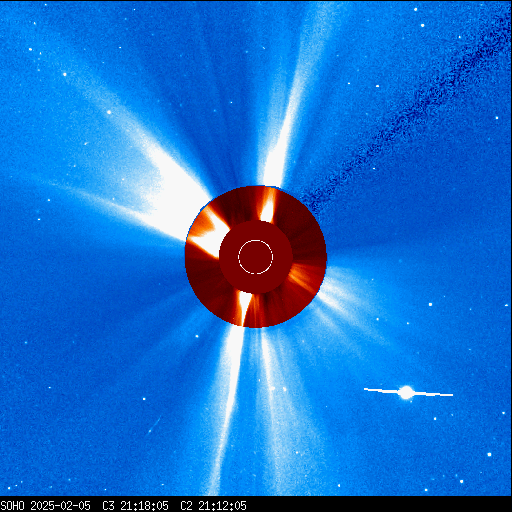Select the bright planet with horizontal streak

click(407, 392)
